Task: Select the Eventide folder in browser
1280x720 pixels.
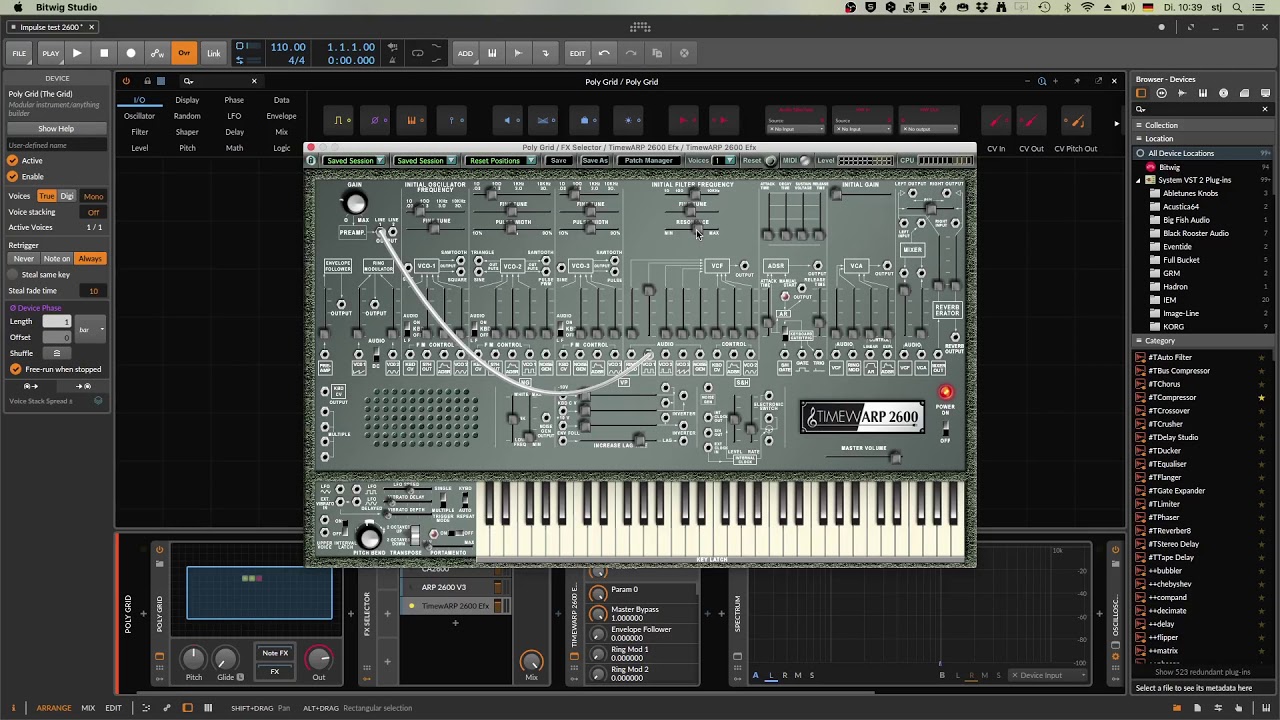Action: (1177, 247)
